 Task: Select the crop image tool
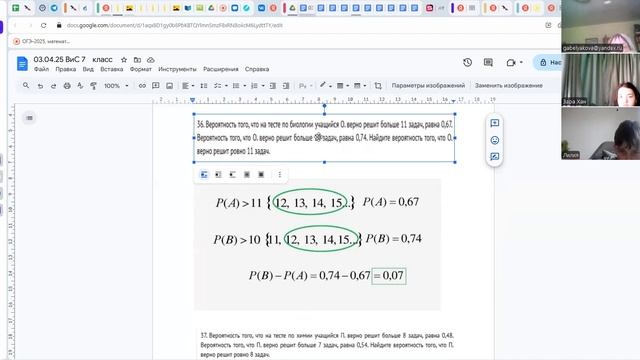pos(378,86)
